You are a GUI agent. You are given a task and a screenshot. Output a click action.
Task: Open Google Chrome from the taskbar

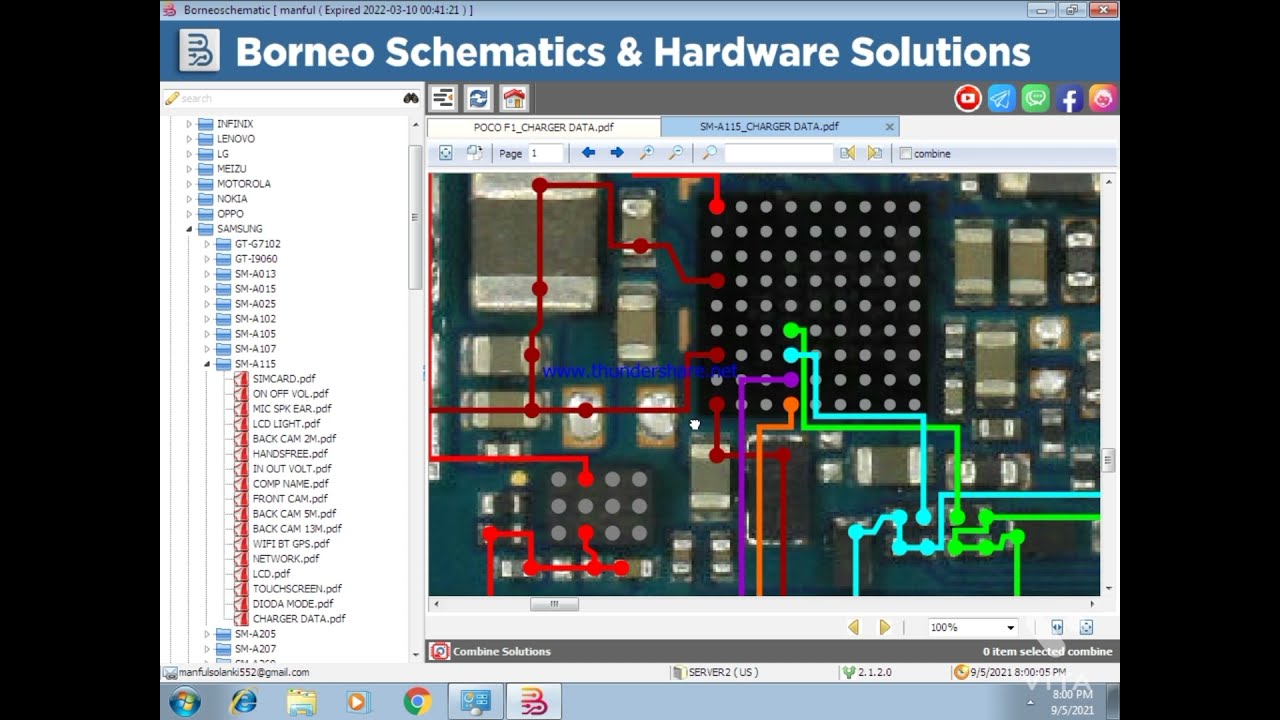[x=417, y=702]
